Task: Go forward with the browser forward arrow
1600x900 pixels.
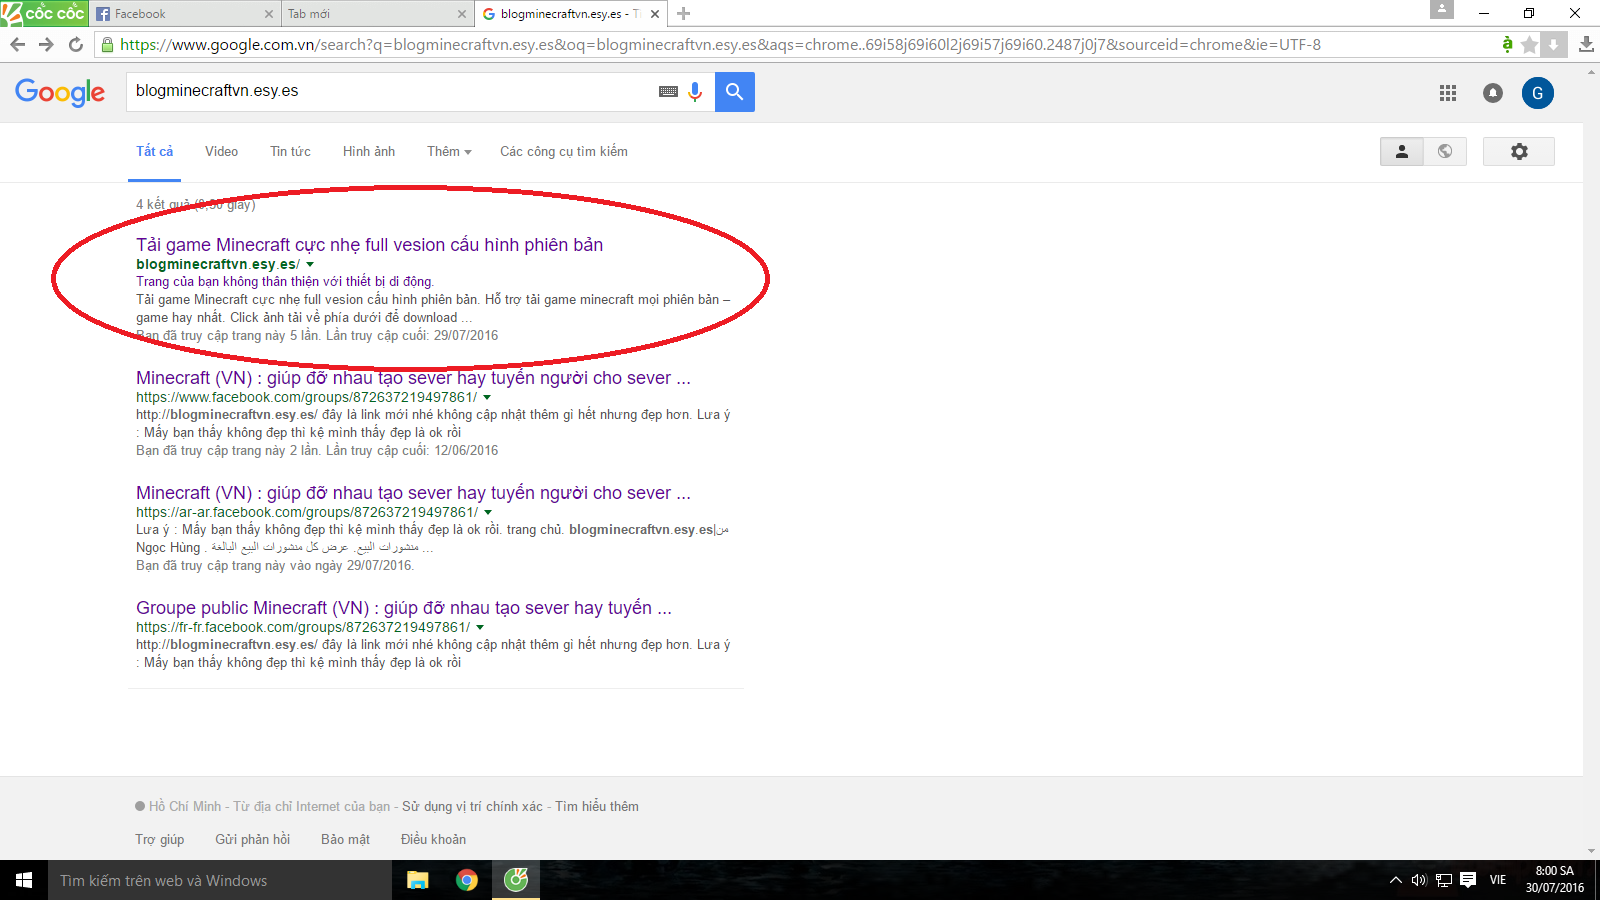Action: coord(46,45)
